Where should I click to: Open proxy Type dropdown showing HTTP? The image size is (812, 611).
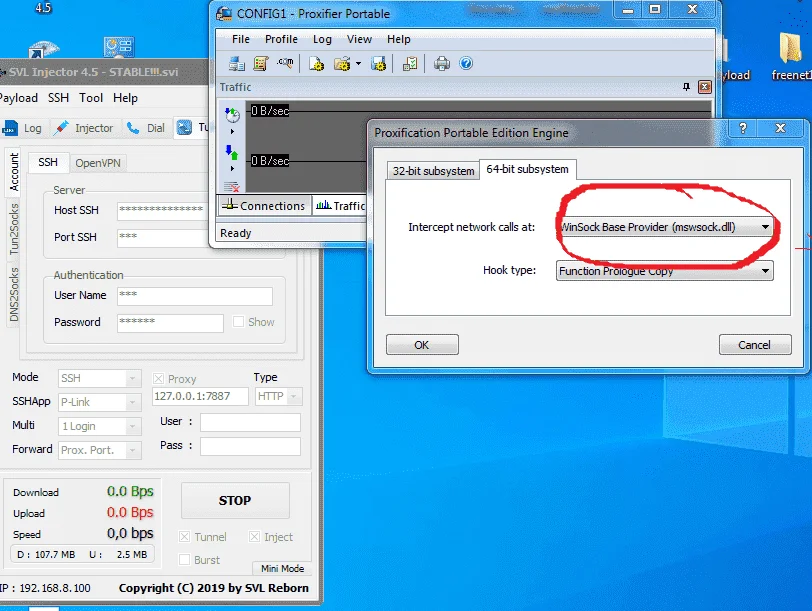[x=279, y=397]
